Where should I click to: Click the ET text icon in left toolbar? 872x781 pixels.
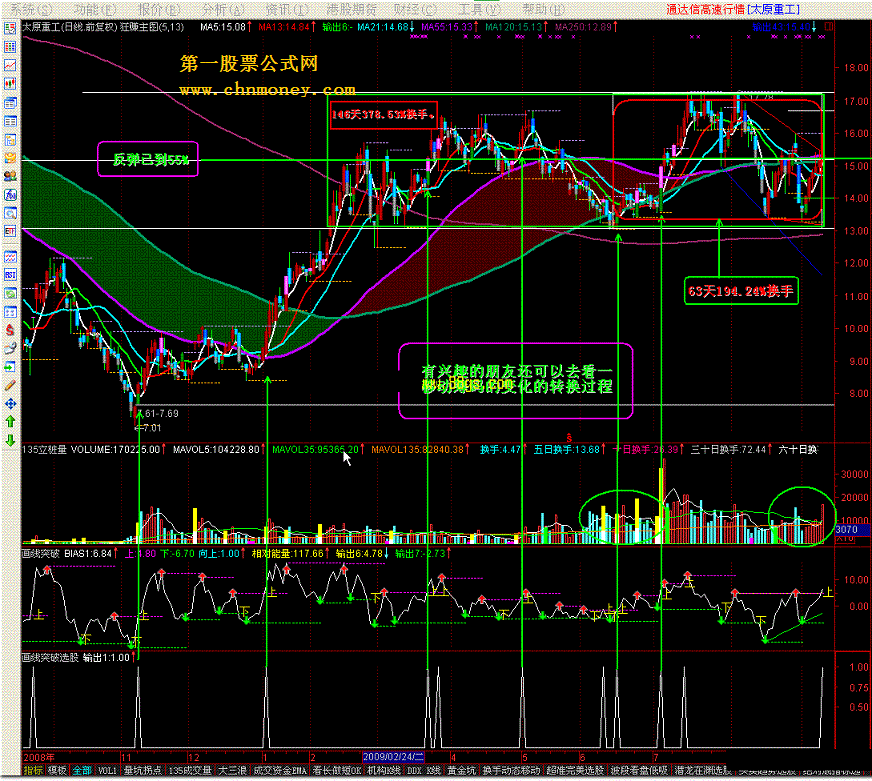coord(10,231)
